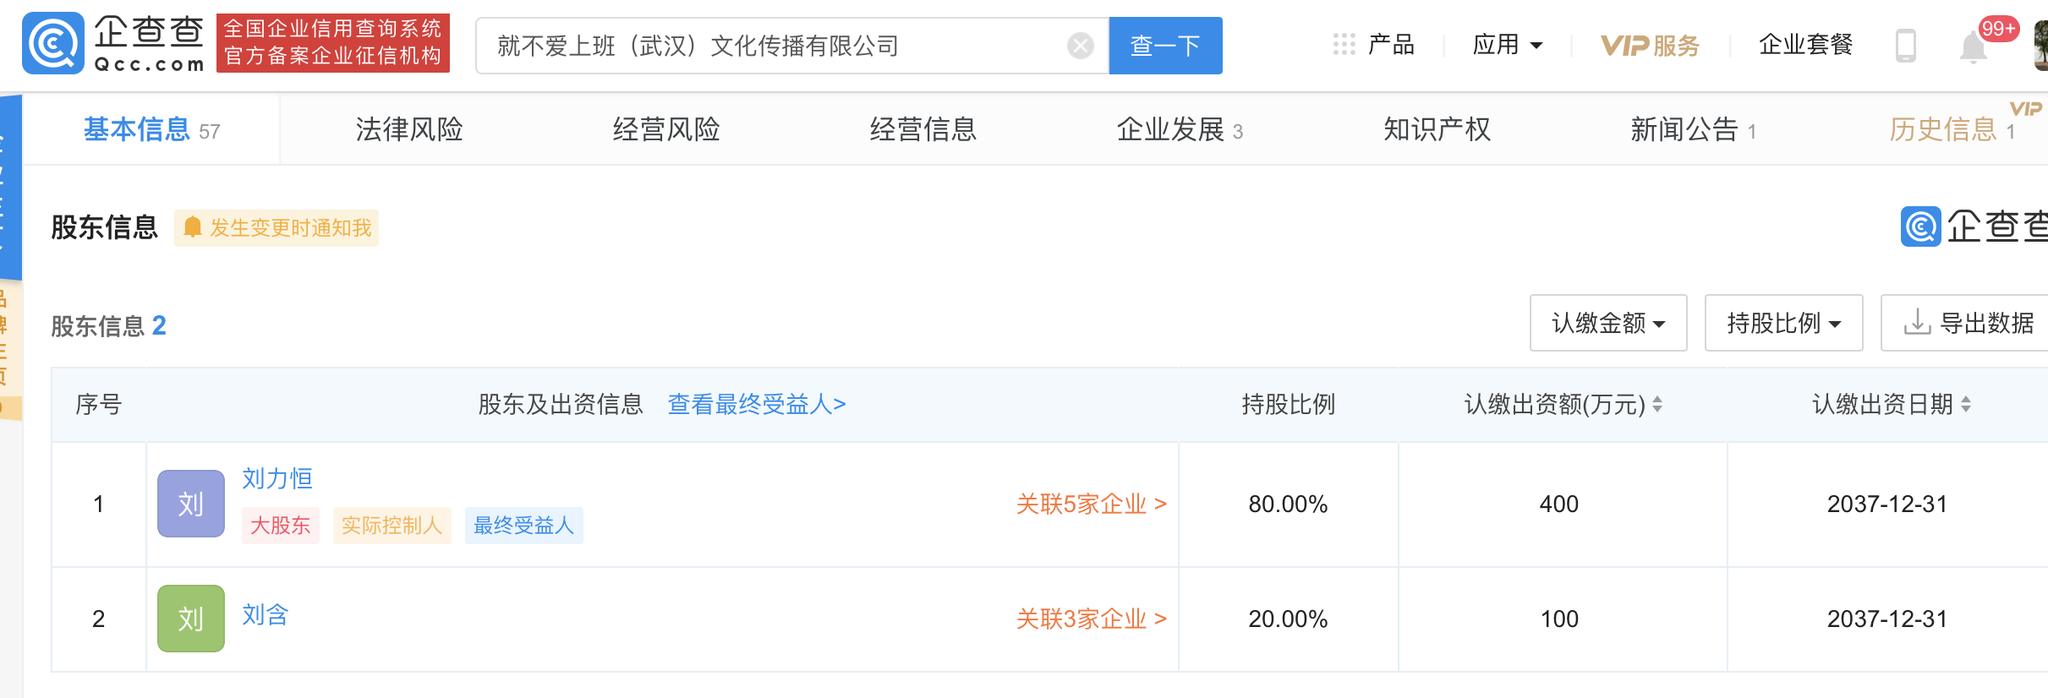
Task: Switch to the 新闻公告 tab
Action: click(x=1693, y=129)
